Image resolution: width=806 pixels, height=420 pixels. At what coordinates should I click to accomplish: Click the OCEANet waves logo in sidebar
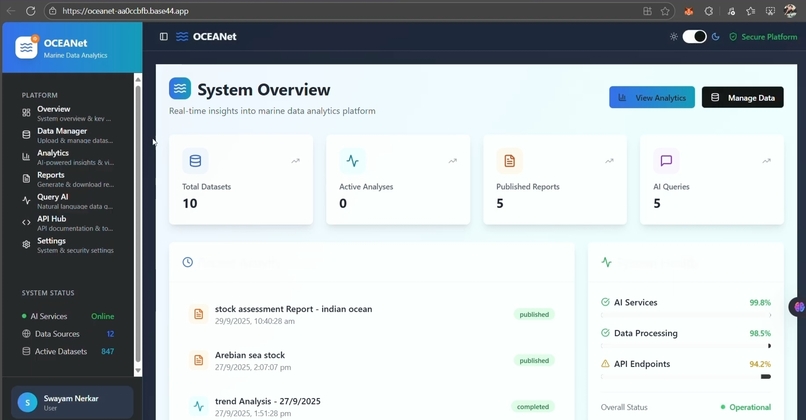26,47
